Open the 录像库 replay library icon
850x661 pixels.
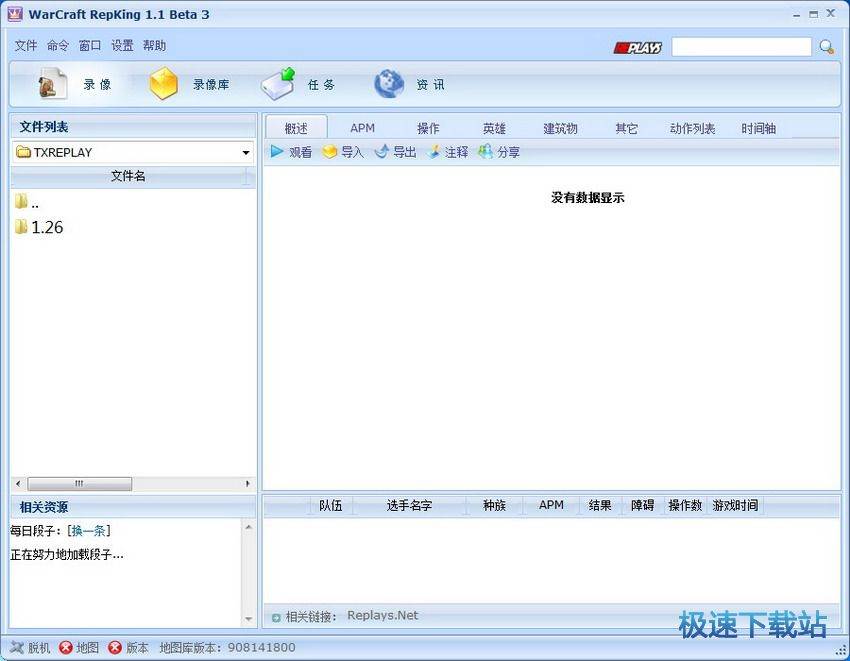pyautogui.click(x=163, y=83)
